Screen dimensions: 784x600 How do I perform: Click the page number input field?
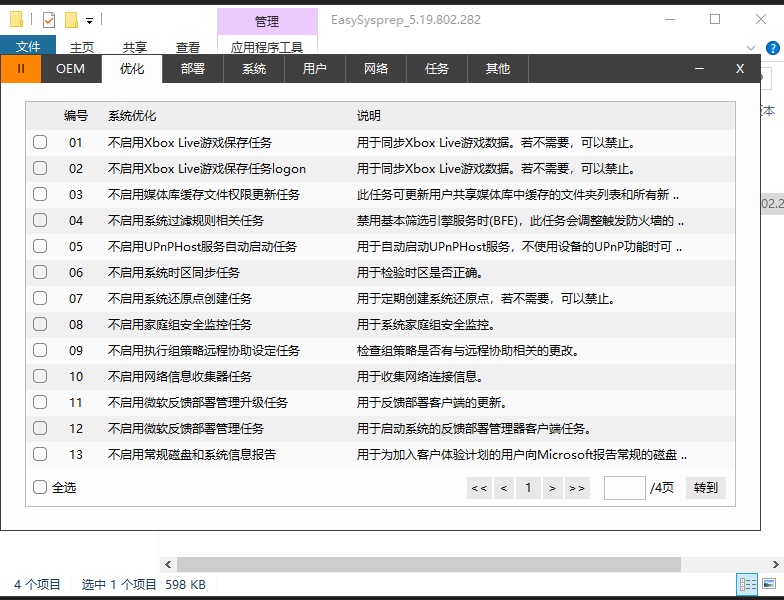click(x=624, y=488)
